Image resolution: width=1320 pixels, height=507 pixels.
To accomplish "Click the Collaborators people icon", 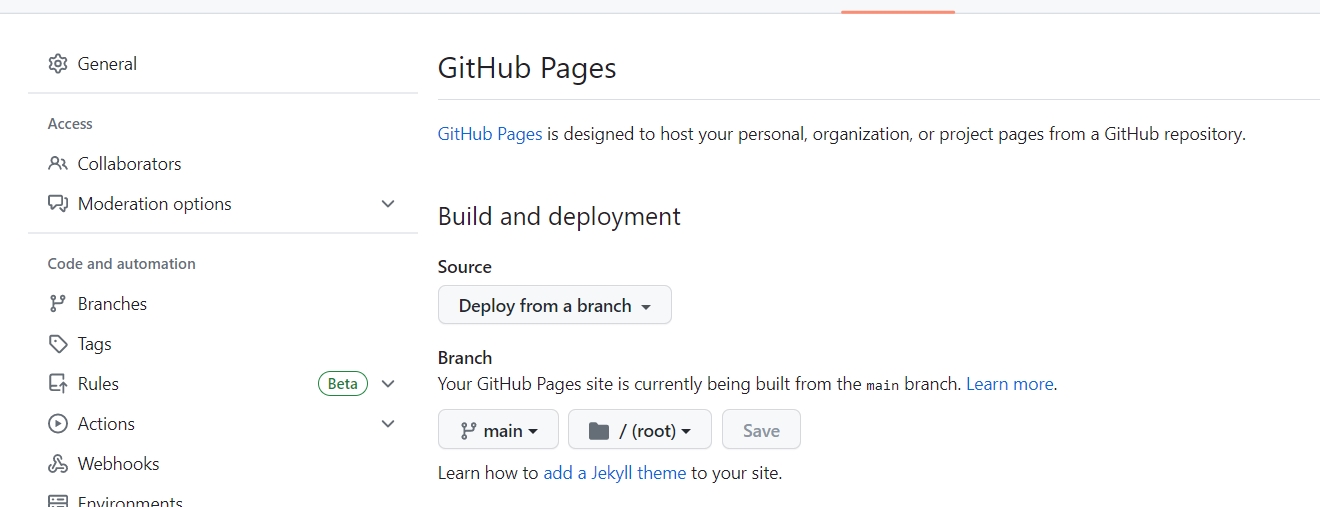I will pos(58,164).
